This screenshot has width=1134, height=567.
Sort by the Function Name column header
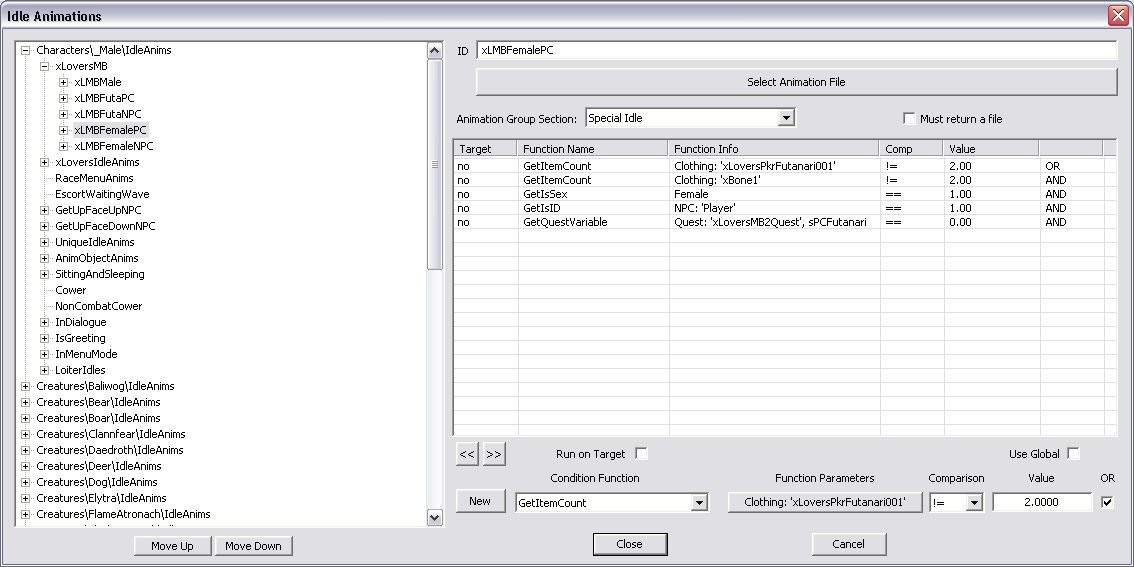pyautogui.click(x=593, y=148)
